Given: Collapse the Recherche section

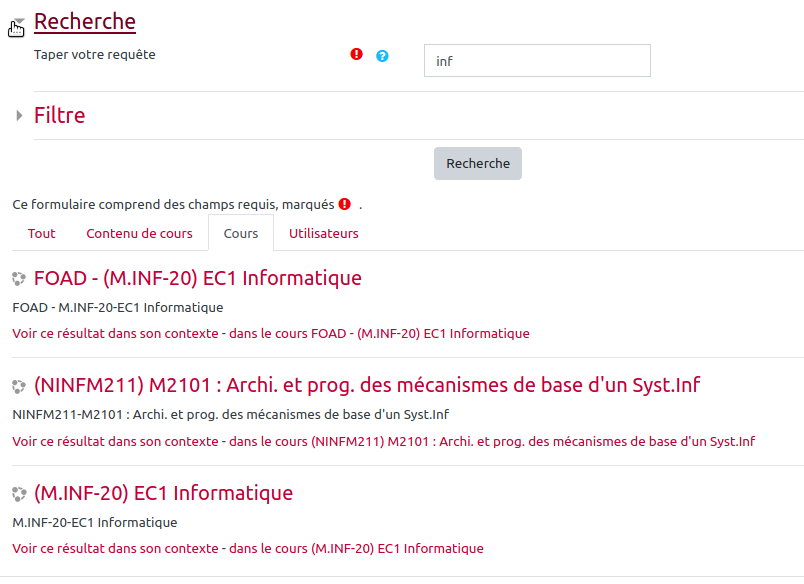Looking at the screenshot, I should point(85,21).
